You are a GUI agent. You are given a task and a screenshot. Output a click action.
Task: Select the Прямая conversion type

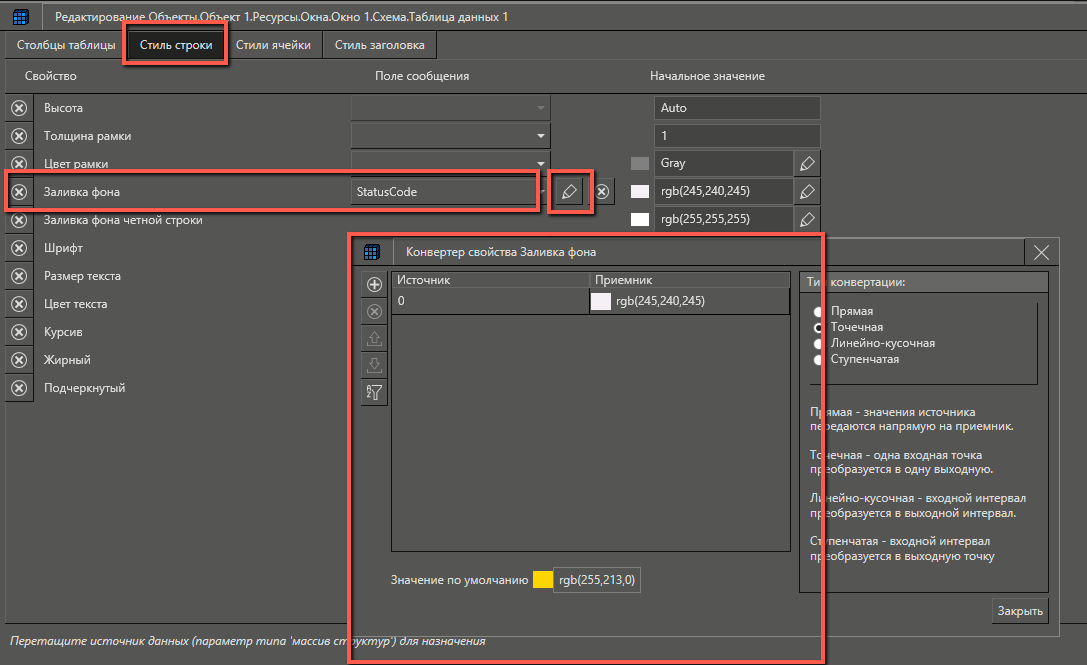coord(819,311)
